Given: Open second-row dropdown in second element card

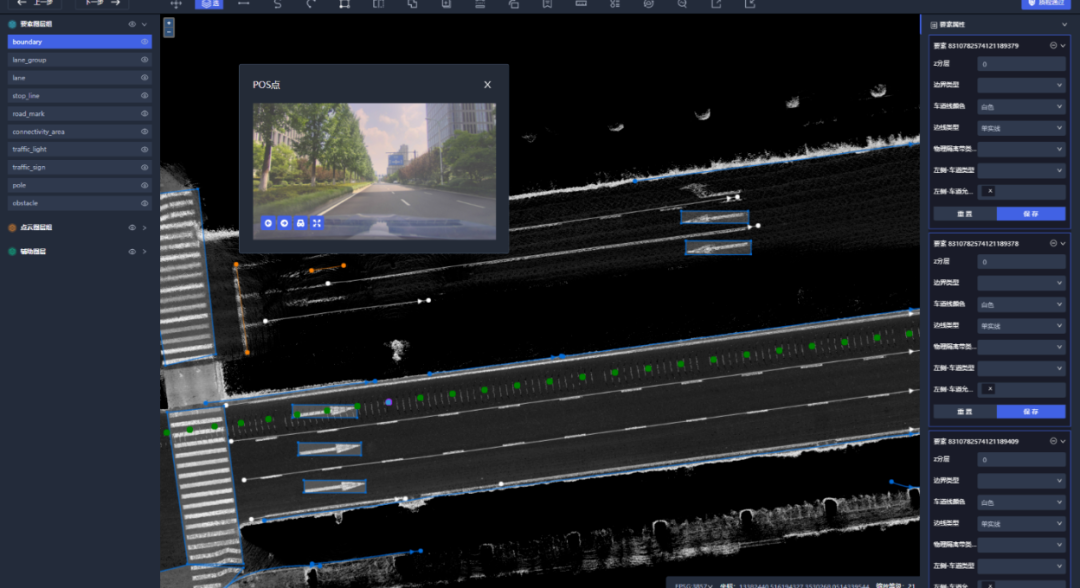Looking at the screenshot, I should 1021,283.
